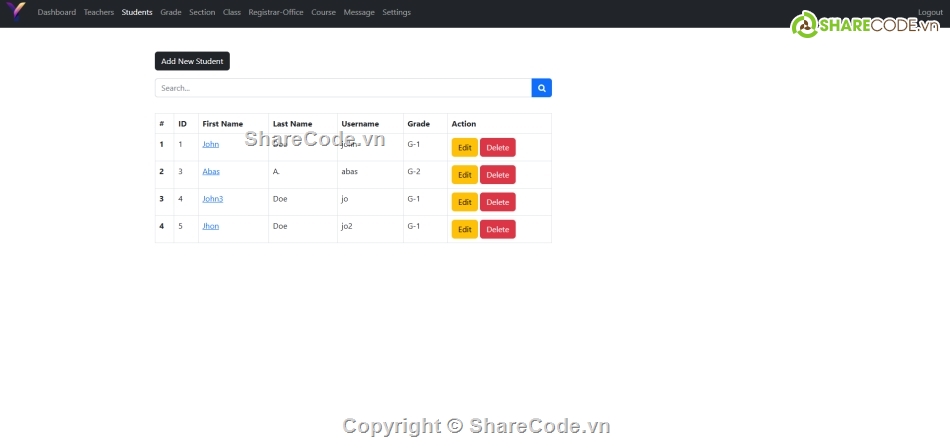This screenshot has width=950, height=448.
Task: Delete the student with username jo2
Action: coord(497,229)
